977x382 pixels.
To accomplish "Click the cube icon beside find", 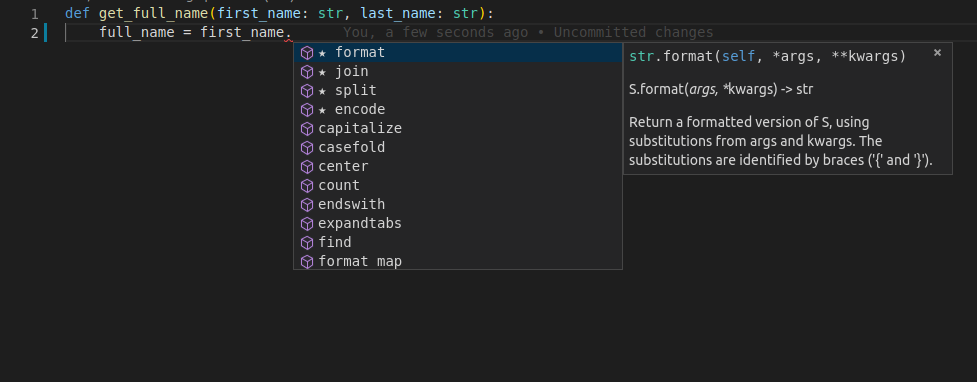I will point(307,242).
